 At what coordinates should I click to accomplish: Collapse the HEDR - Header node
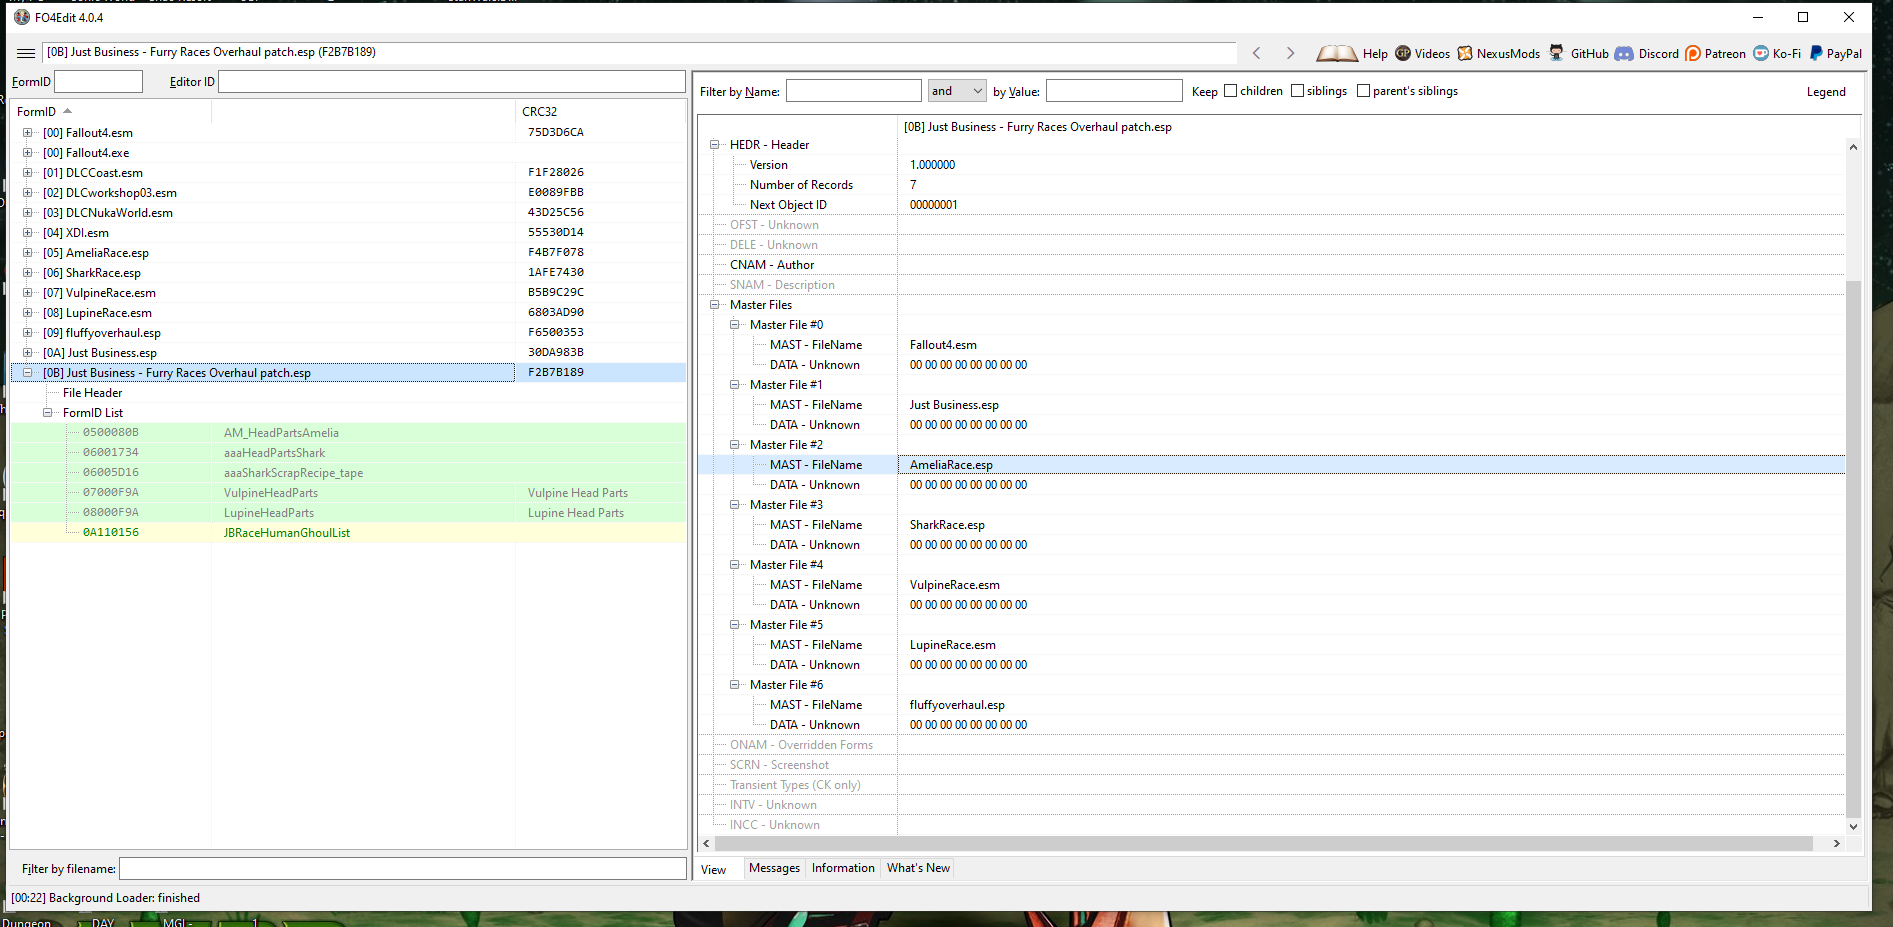point(714,144)
